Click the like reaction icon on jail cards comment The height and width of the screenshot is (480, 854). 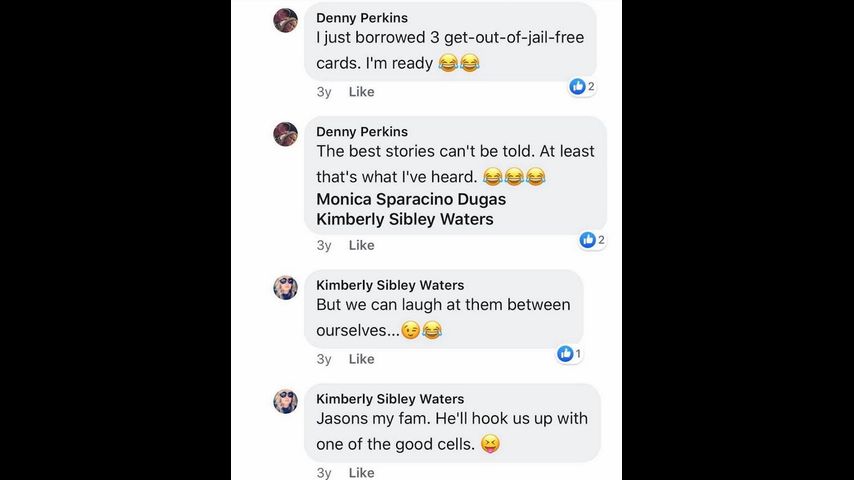pos(577,87)
